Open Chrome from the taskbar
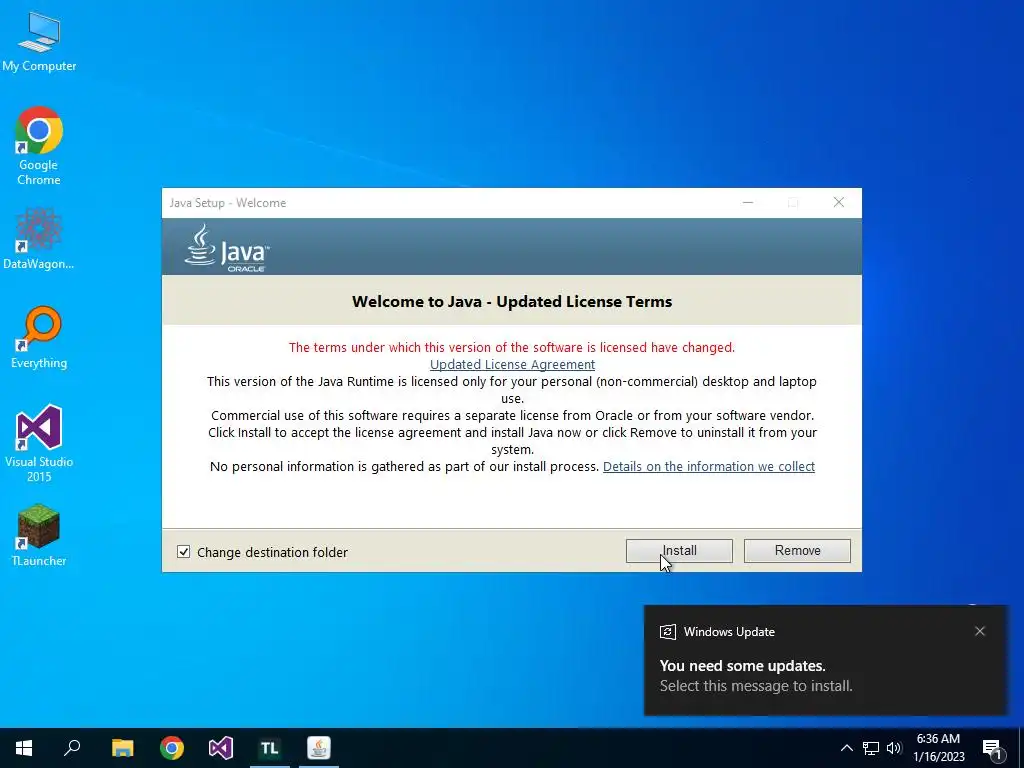This screenshot has height=768, width=1024. (172, 748)
